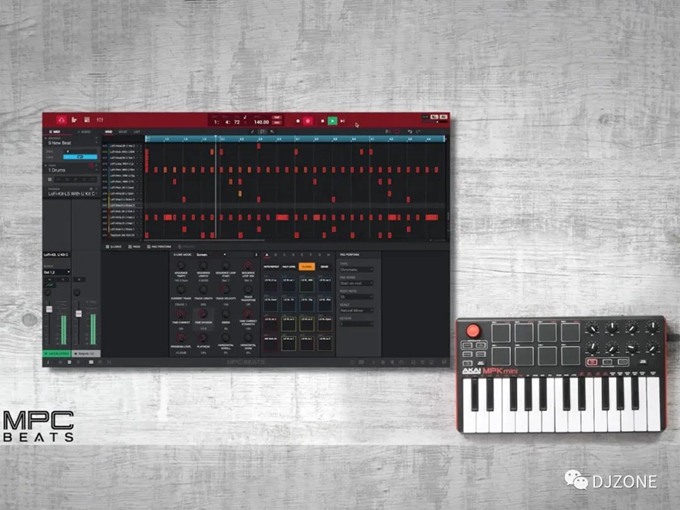
Task: Stop playback with the Stop button
Action: (x=322, y=121)
